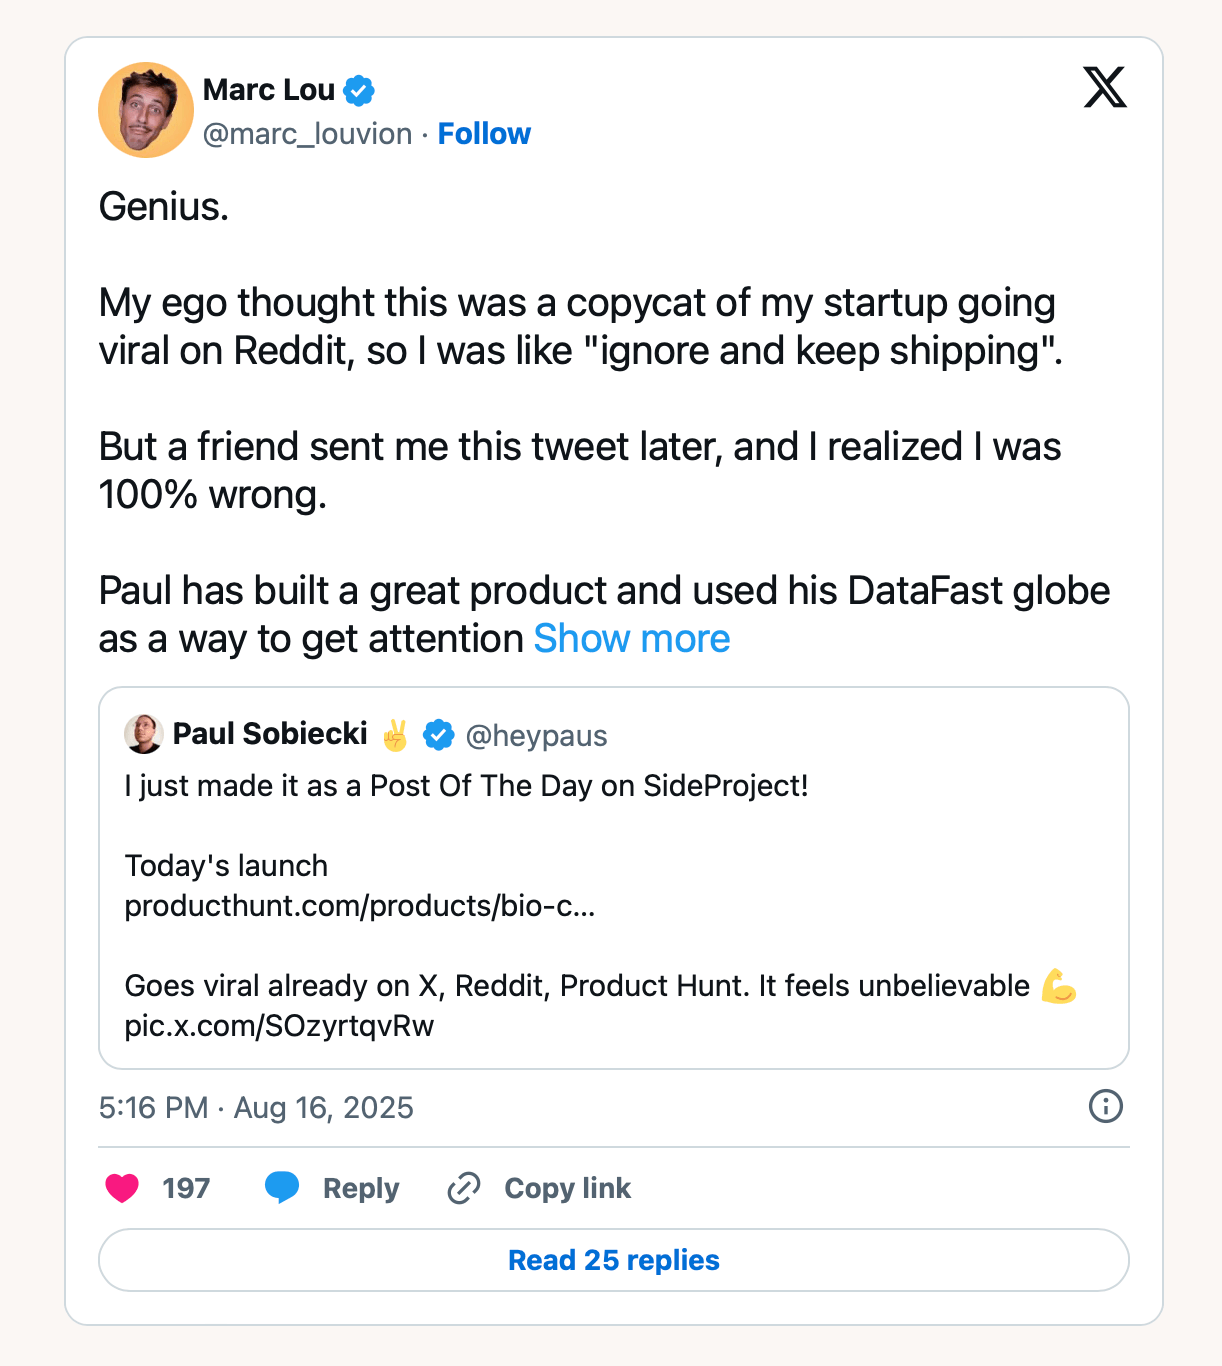Image resolution: width=1222 pixels, height=1366 pixels.
Task: Open the pic.x.com/SOzyrtqvRw media link
Action: click(x=278, y=1025)
